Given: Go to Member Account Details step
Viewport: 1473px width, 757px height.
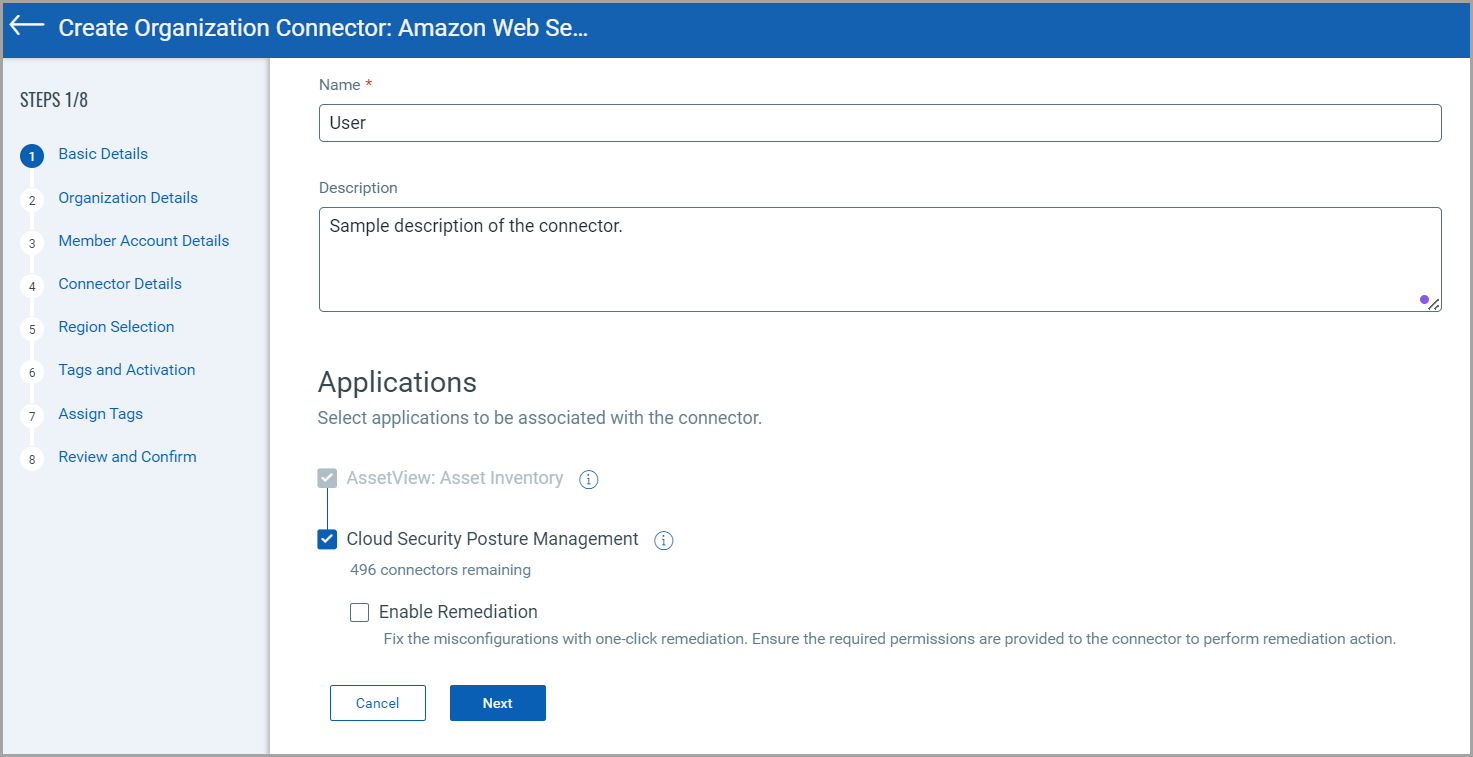Looking at the screenshot, I should coord(144,241).
